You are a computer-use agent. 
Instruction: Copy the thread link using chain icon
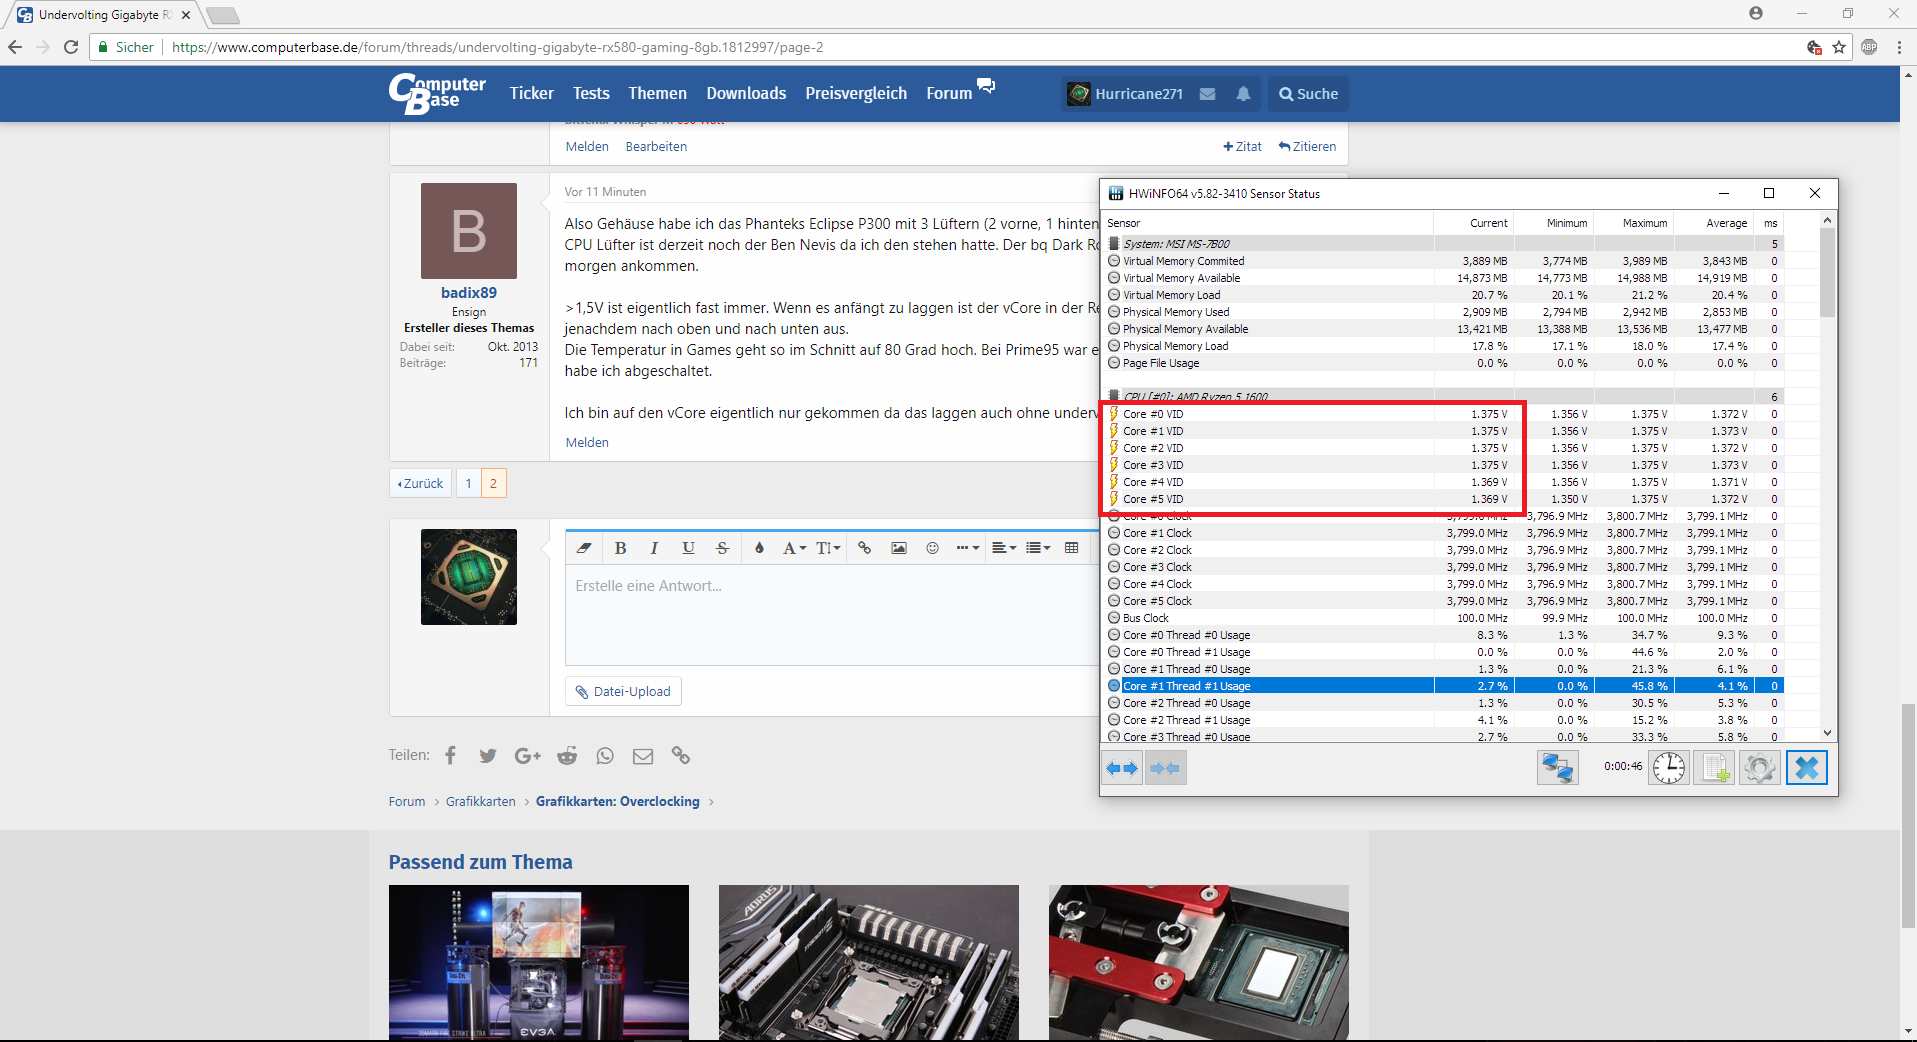[681, 756]
